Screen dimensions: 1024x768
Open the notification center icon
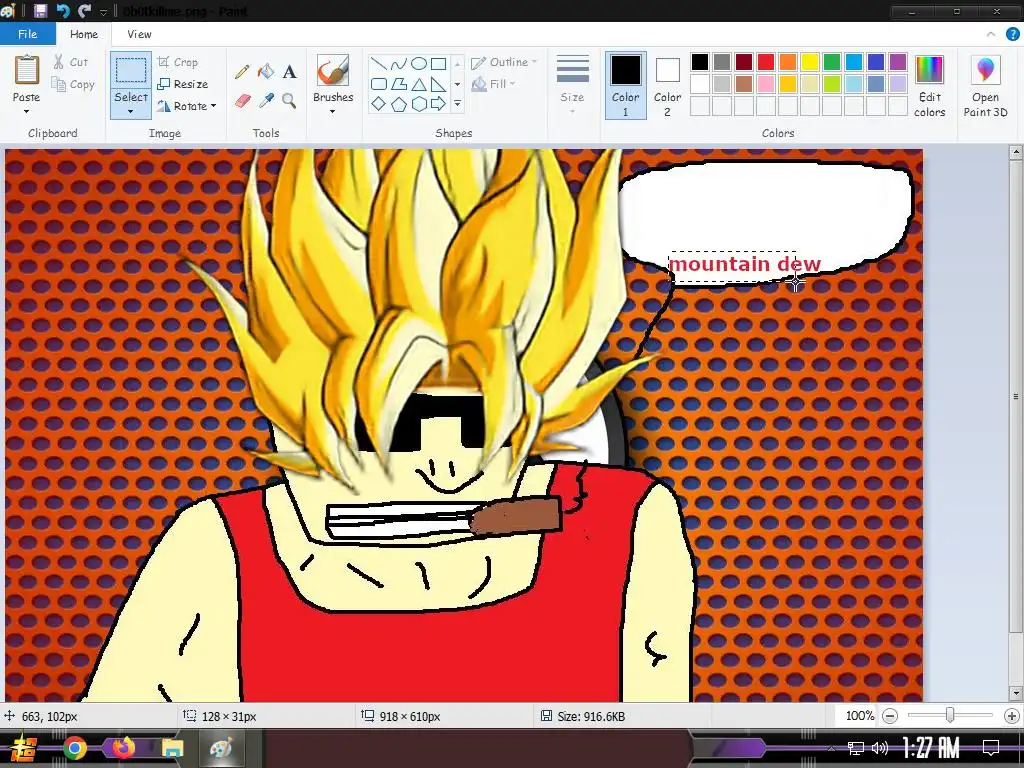[991, 747]
